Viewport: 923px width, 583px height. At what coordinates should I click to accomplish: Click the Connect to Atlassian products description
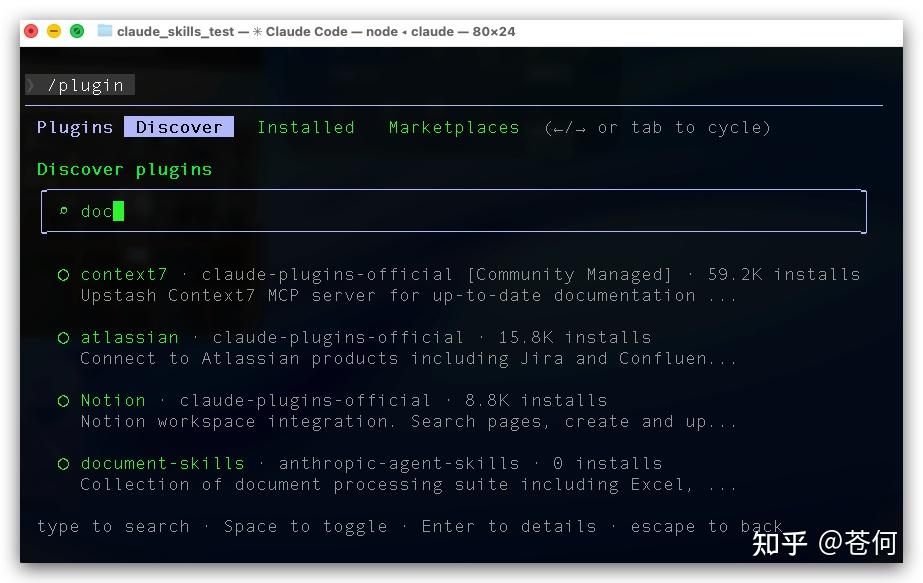point(408,359)
